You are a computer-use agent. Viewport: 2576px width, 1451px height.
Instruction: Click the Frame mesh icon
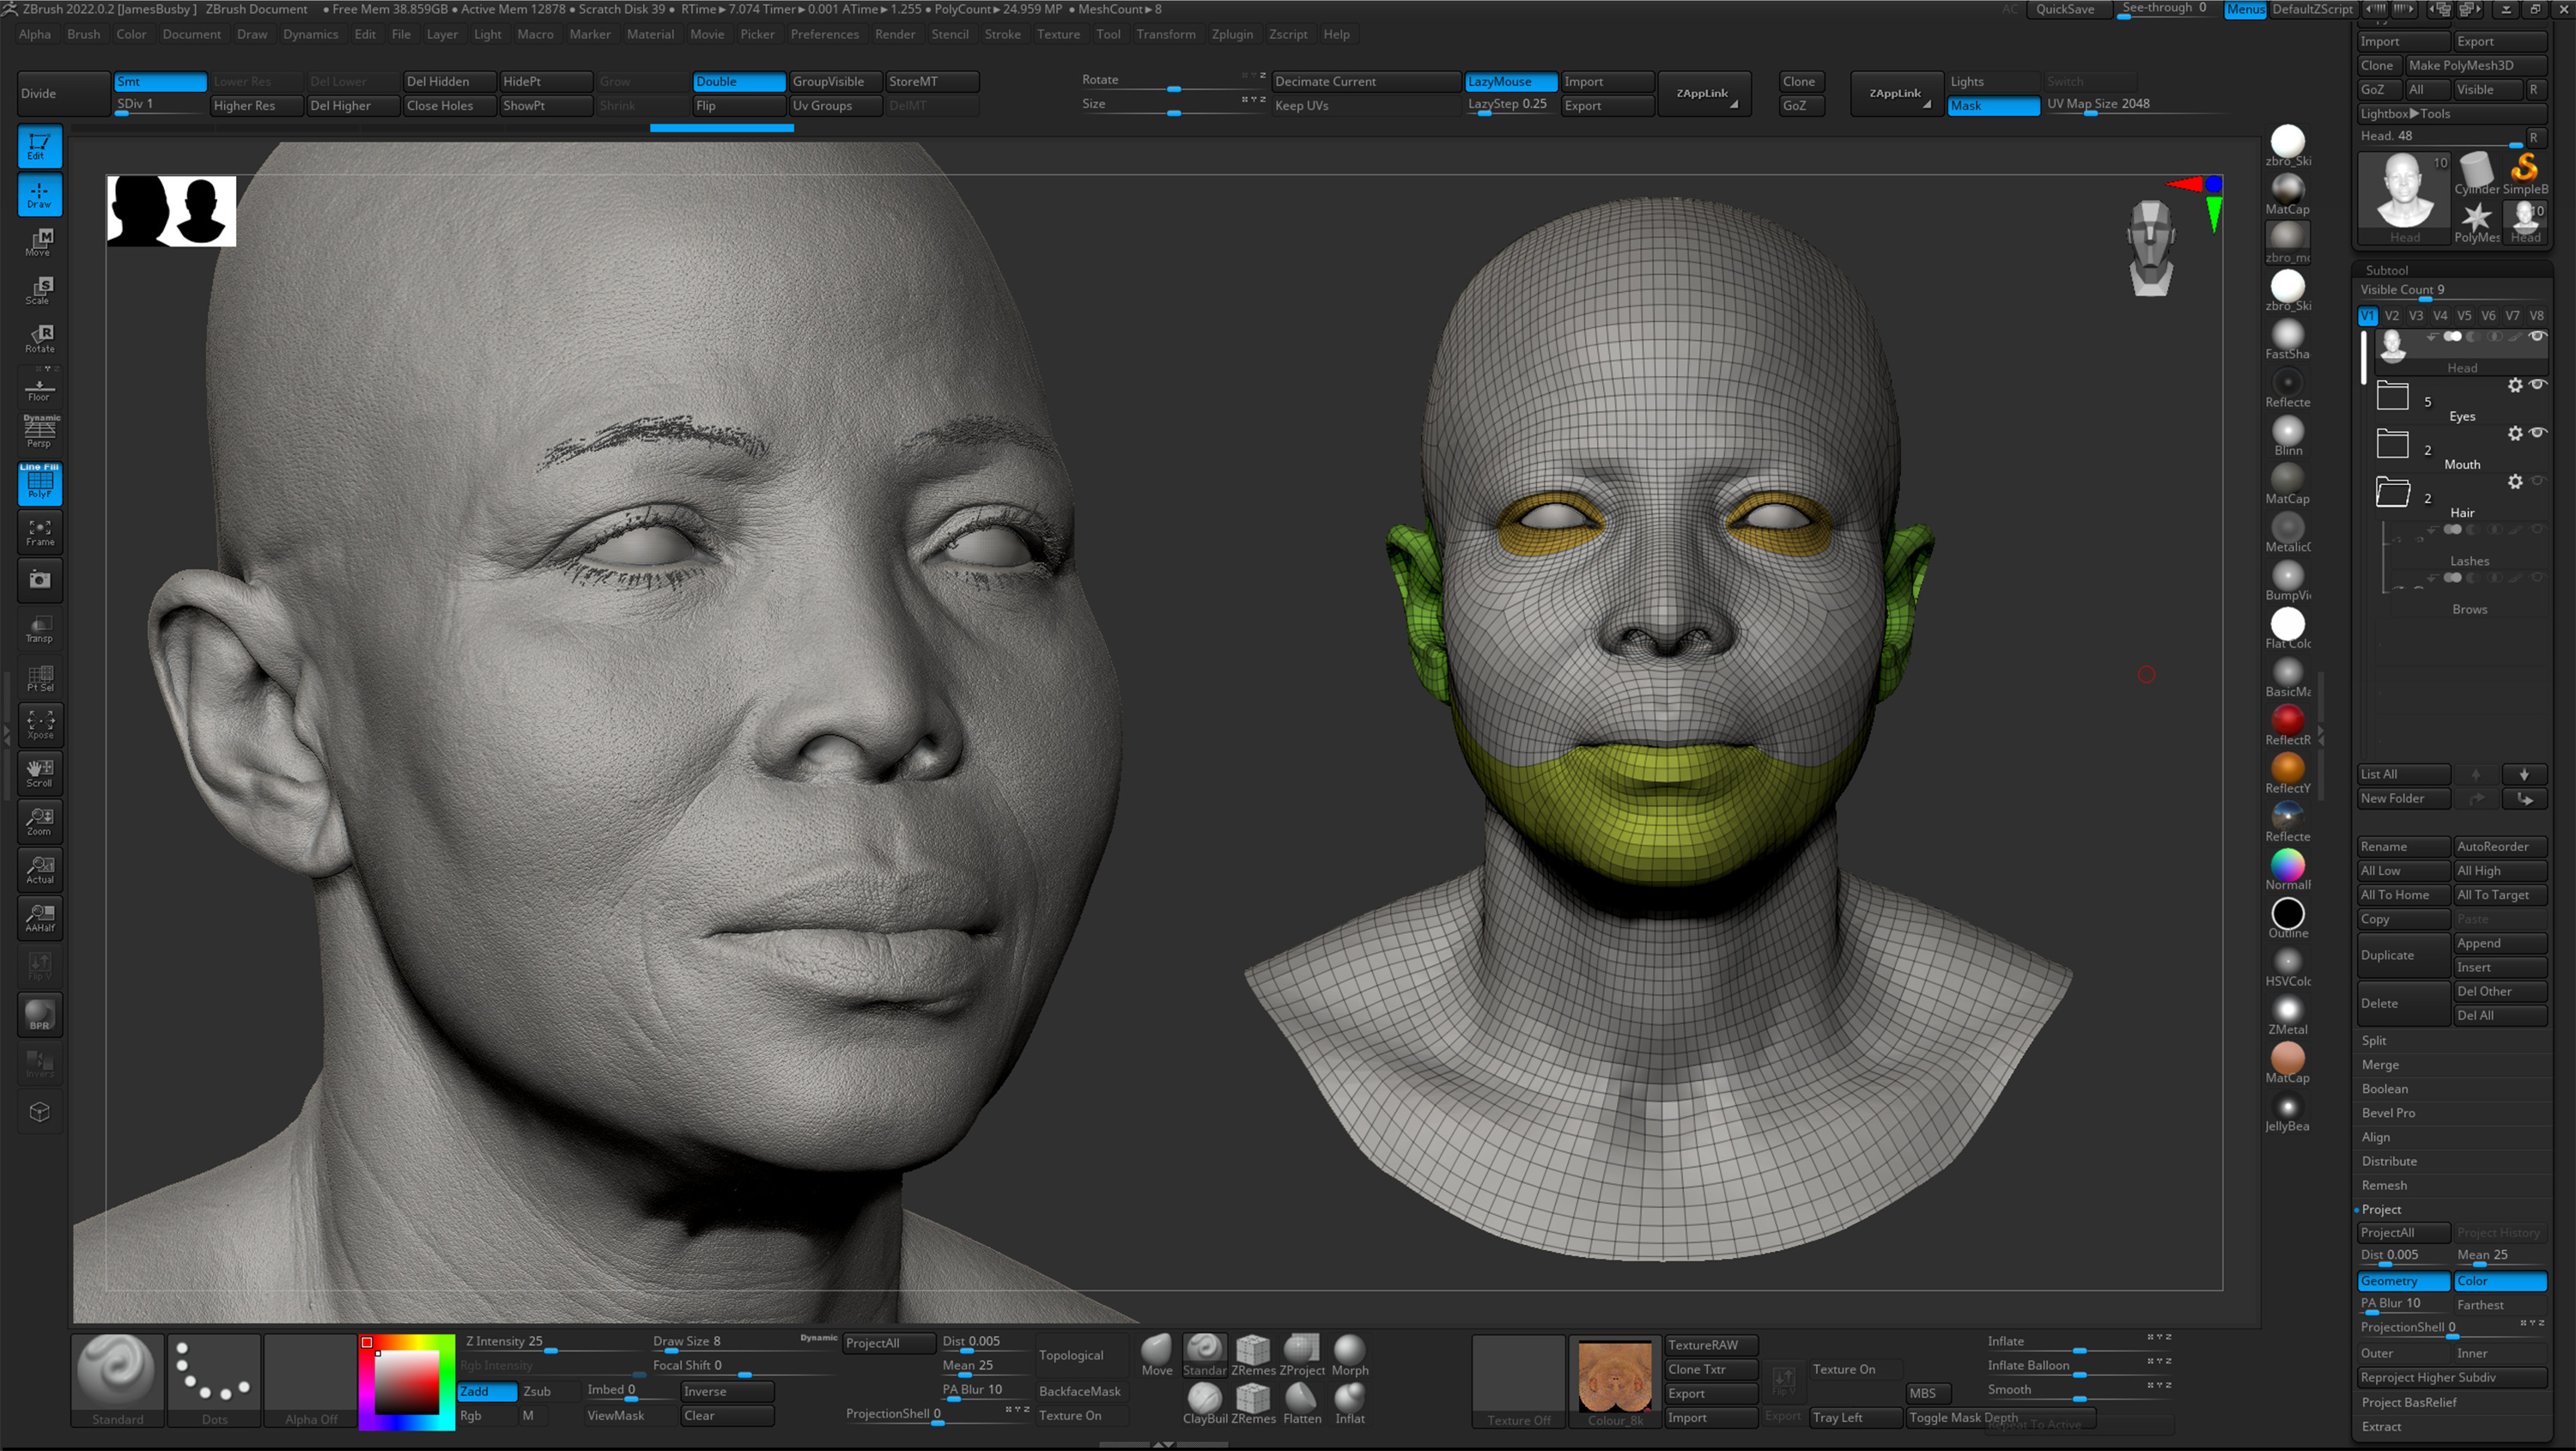39,532
